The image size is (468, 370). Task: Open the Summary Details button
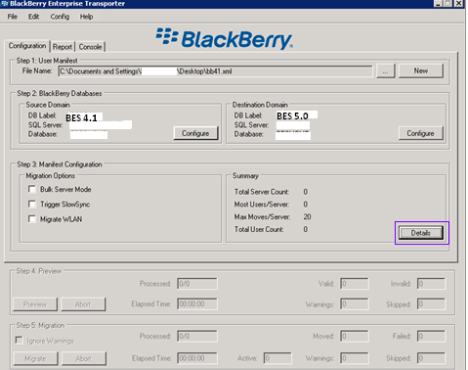click(421, 233)
